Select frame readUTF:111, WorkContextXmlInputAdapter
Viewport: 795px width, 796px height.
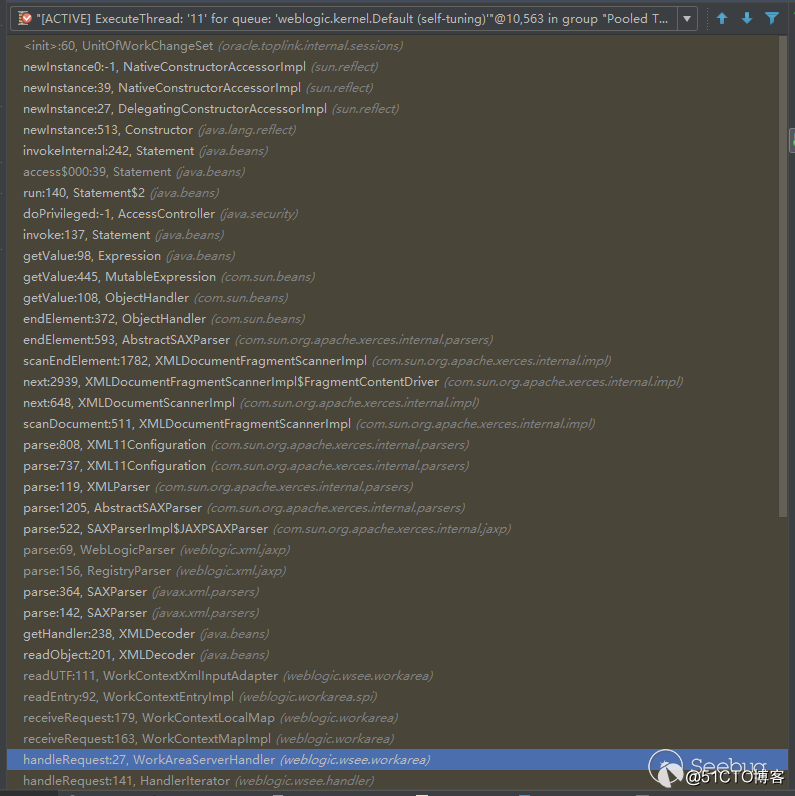click(x=397, y=676)
